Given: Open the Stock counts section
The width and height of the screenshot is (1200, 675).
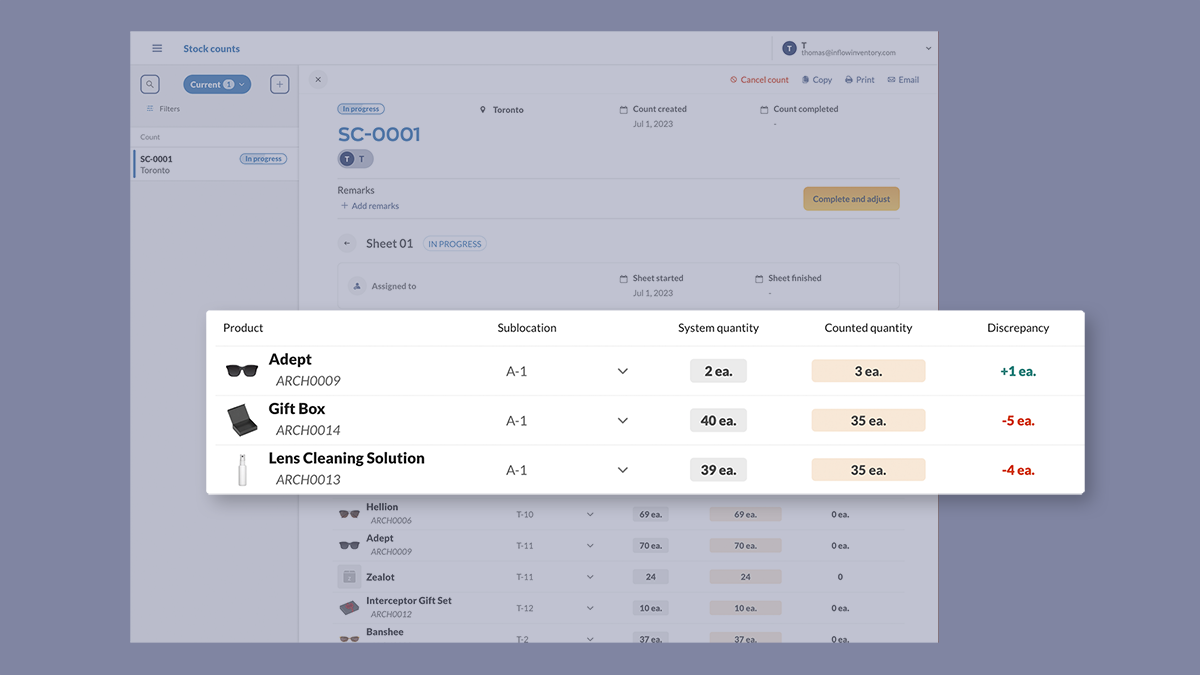Looking at the screenshot, I should click(211, 48).
